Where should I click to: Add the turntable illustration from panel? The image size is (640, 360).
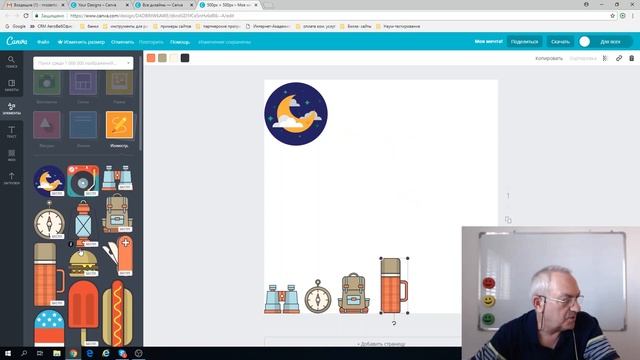click(x=83, y=181)
